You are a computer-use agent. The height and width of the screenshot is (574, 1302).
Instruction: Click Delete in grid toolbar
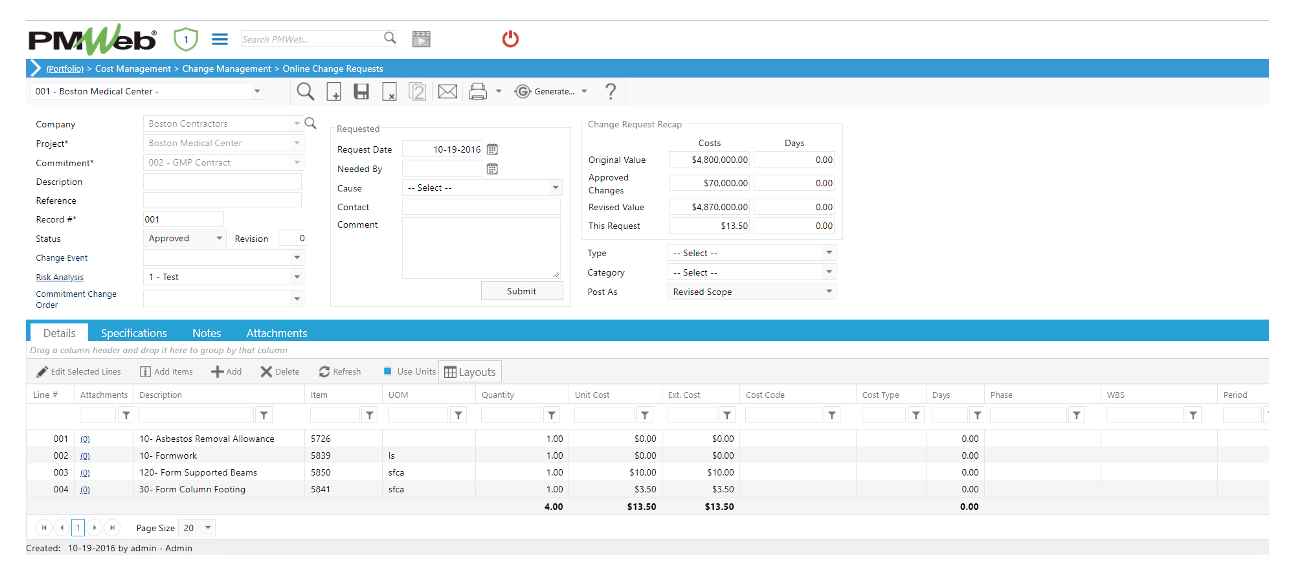pos(280,372)
